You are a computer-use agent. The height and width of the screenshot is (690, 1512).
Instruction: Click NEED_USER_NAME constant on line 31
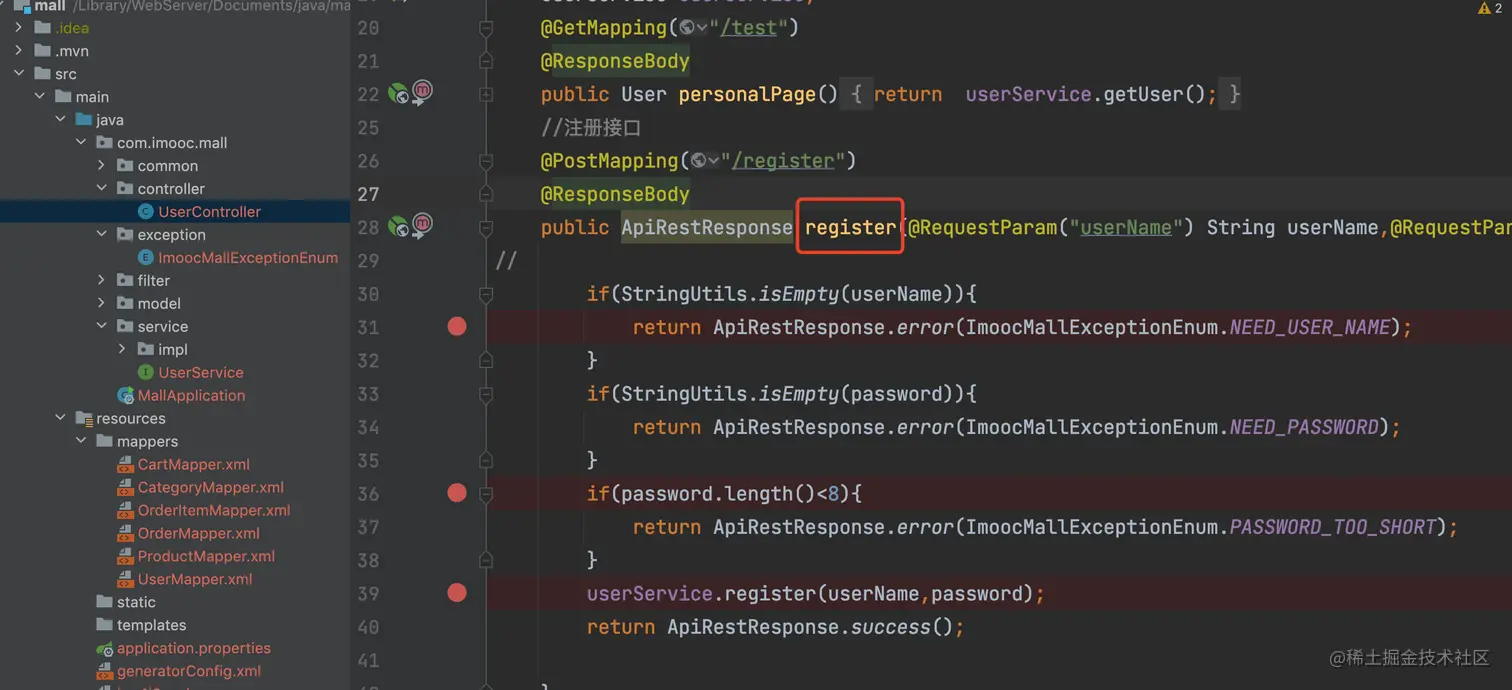(x=1310, y=327)
